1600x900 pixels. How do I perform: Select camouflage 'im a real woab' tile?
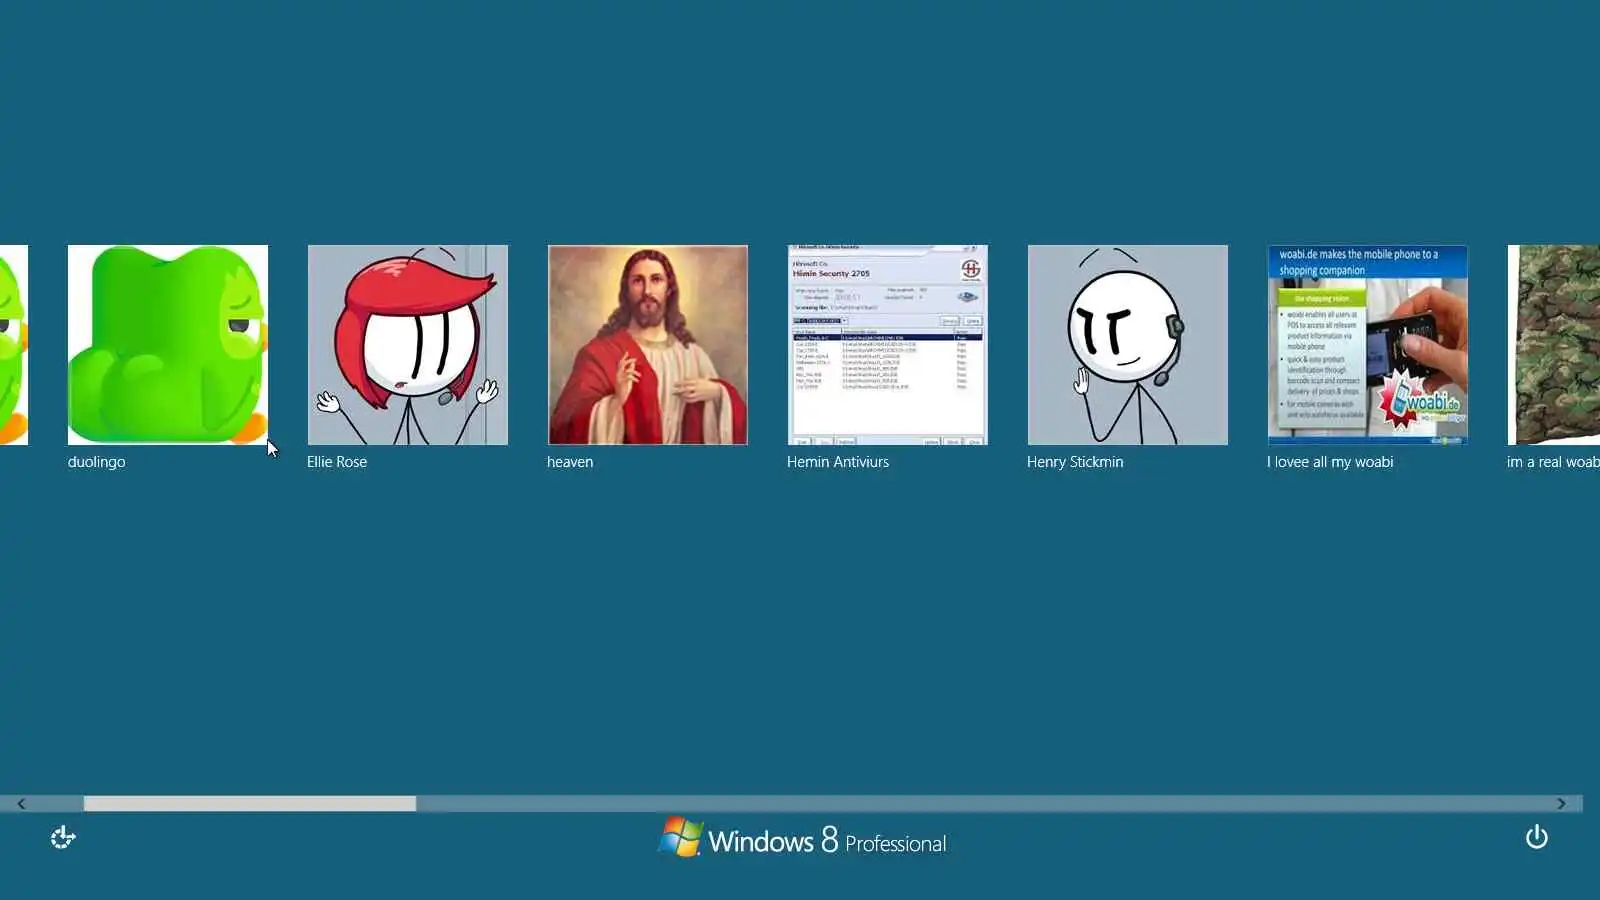[1554, 345]
